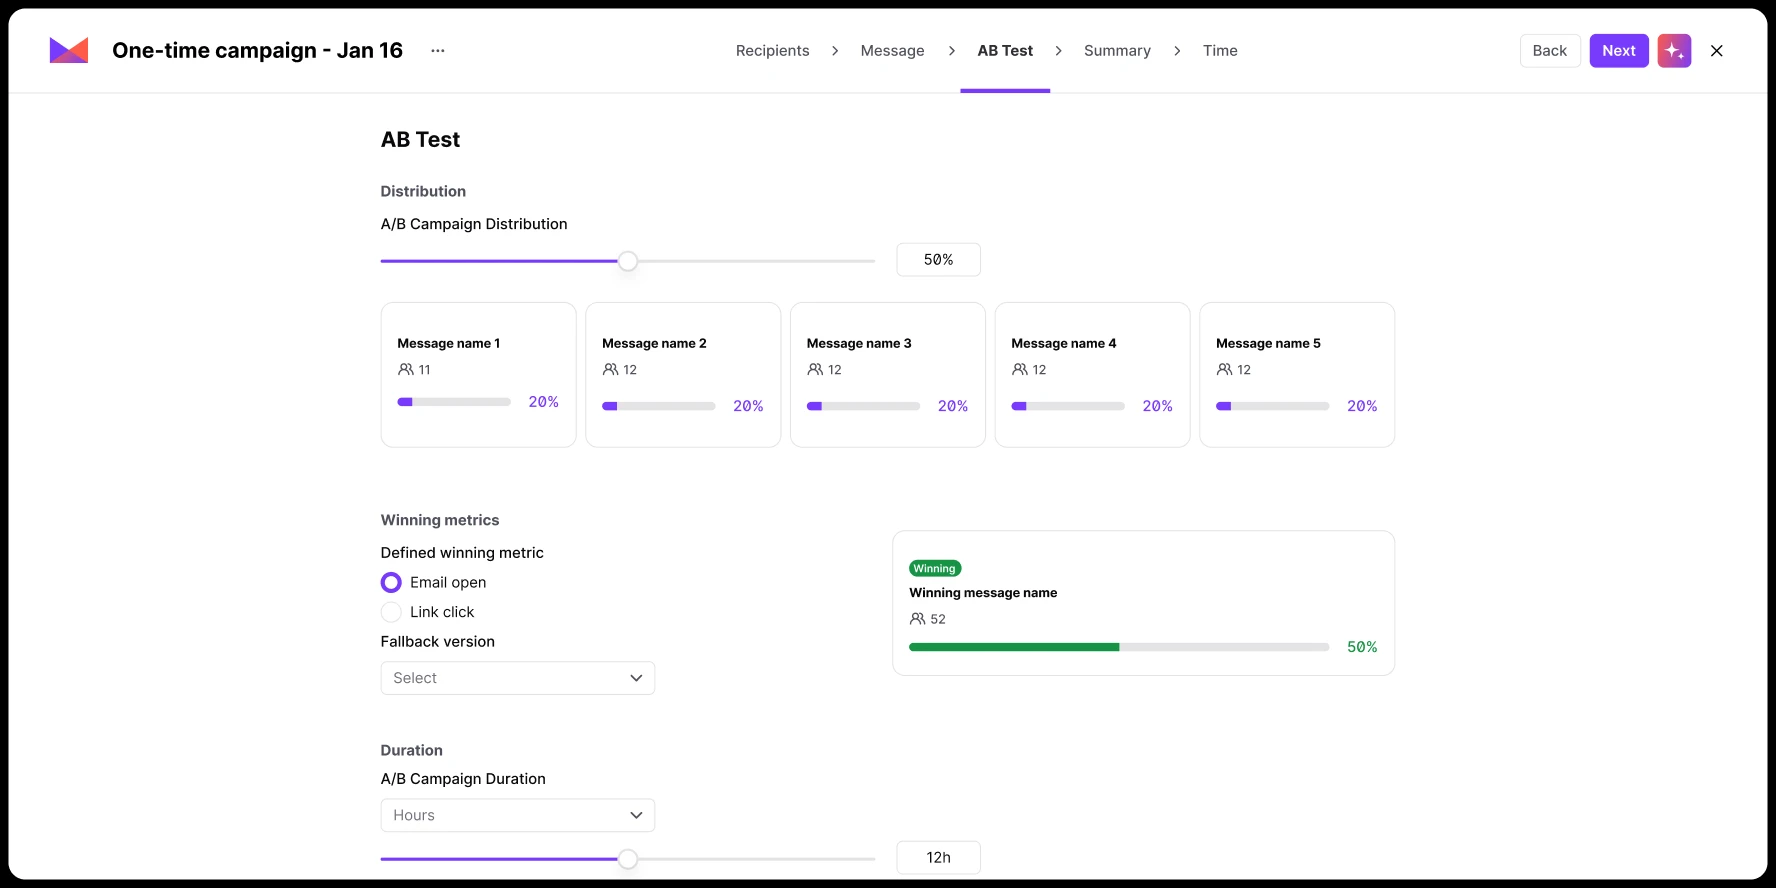Screen dimensions: 1776x888
Task: Select the AB Test step tab
Action: tap(1005, 51)
